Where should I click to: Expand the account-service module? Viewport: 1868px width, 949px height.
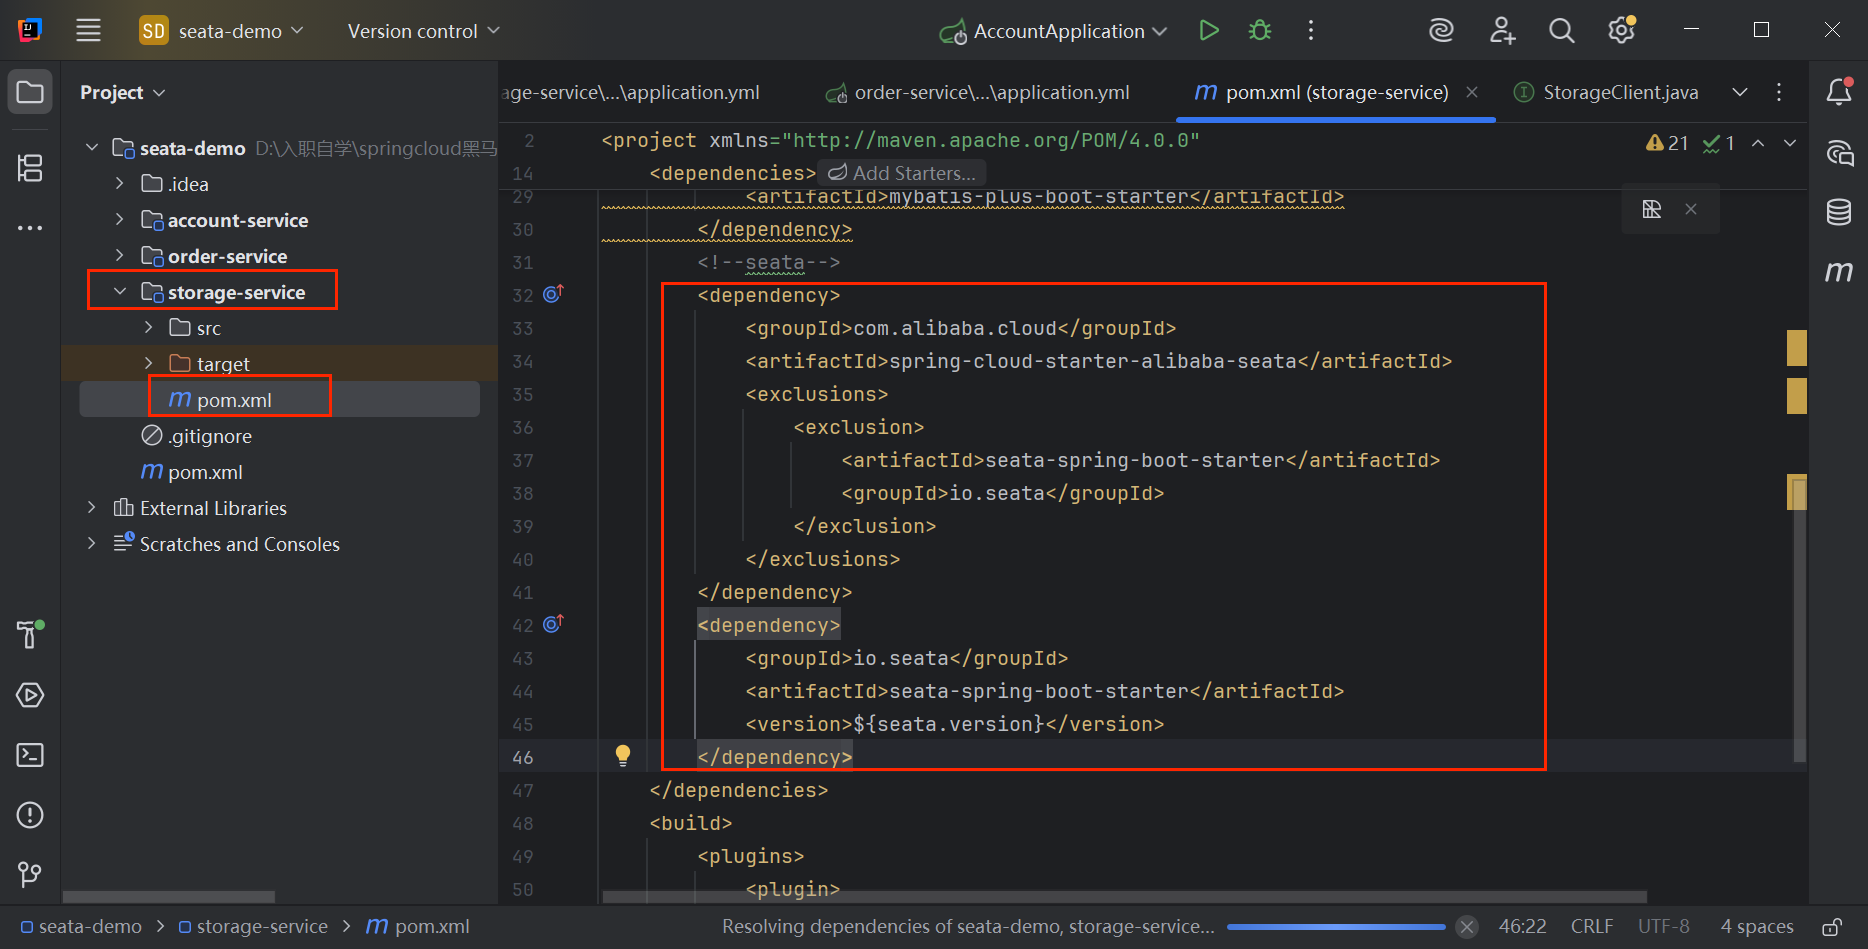point(120,220)
